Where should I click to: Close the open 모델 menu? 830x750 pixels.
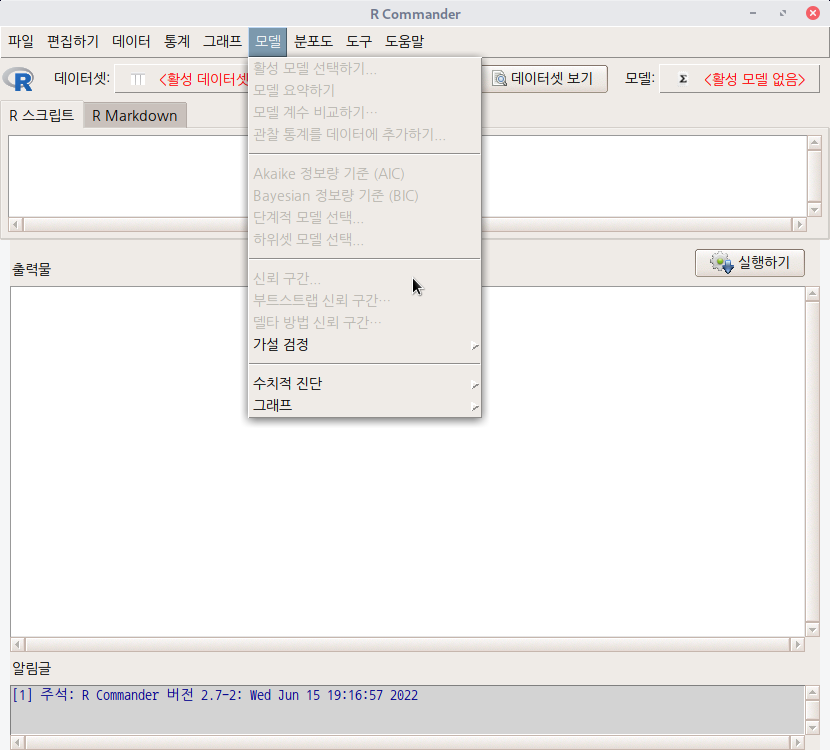[268, 41]
